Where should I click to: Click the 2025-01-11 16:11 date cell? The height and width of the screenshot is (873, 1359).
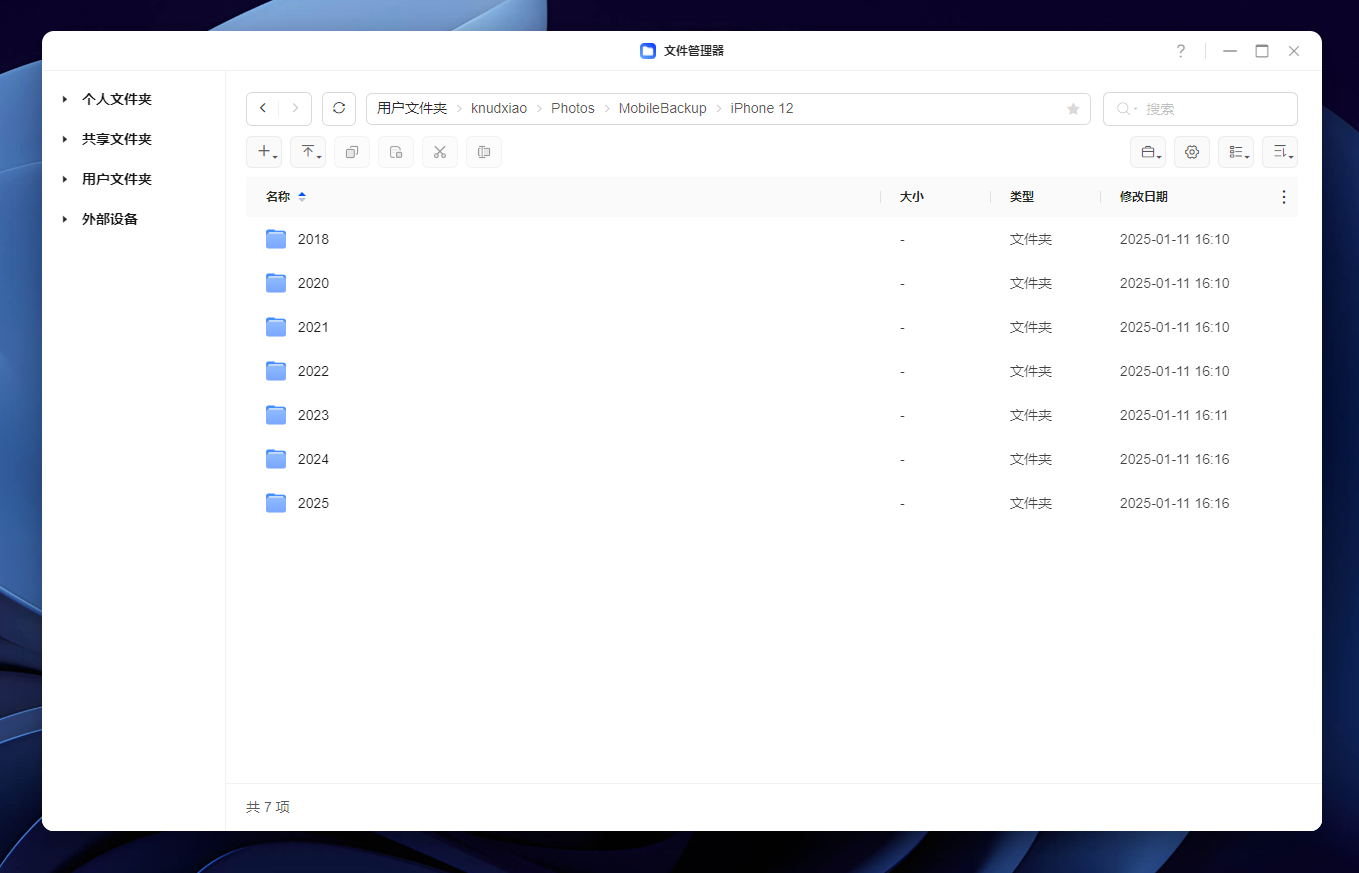[1175, 415]
